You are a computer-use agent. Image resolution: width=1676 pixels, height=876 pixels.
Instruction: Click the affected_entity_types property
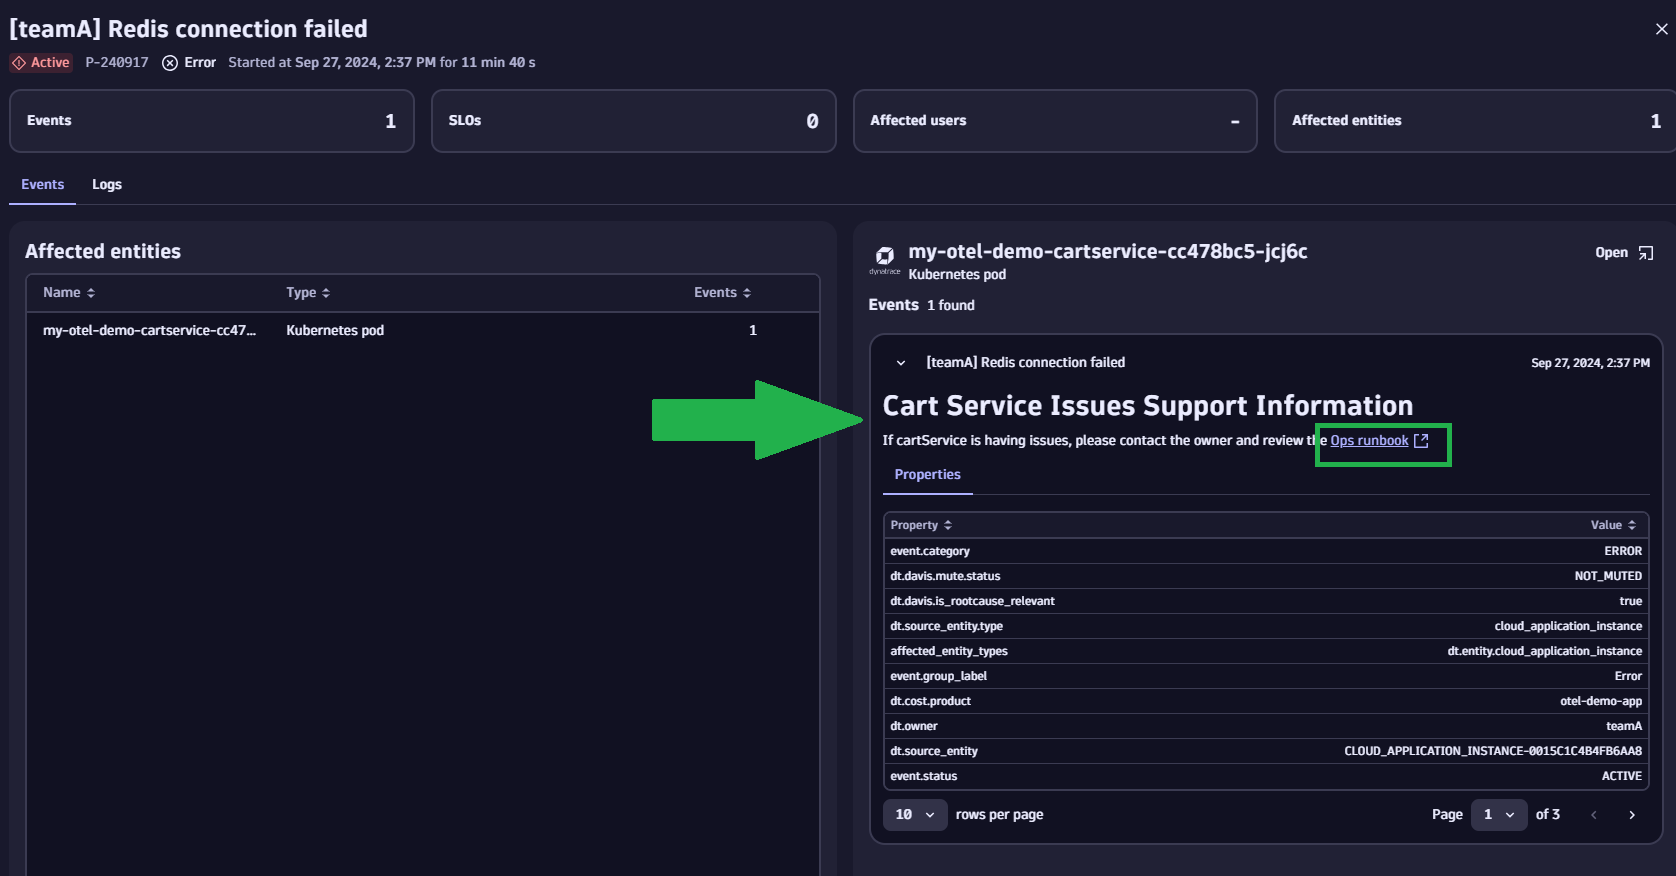click(949, 651)
